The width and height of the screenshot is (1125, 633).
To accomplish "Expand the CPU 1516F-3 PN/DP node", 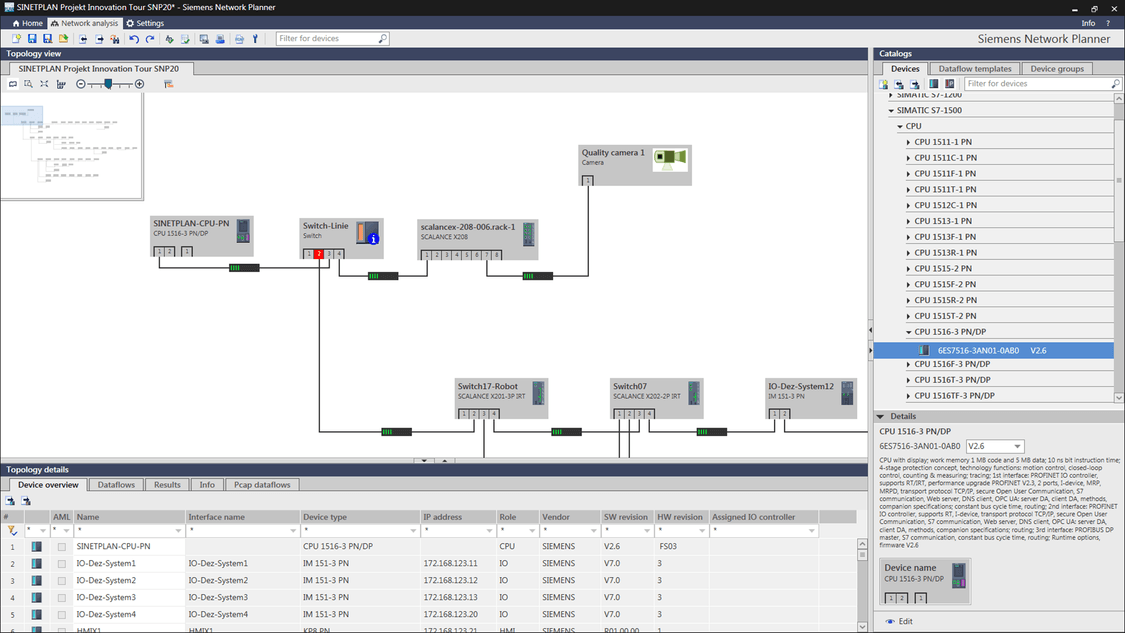I will (908, 365).
